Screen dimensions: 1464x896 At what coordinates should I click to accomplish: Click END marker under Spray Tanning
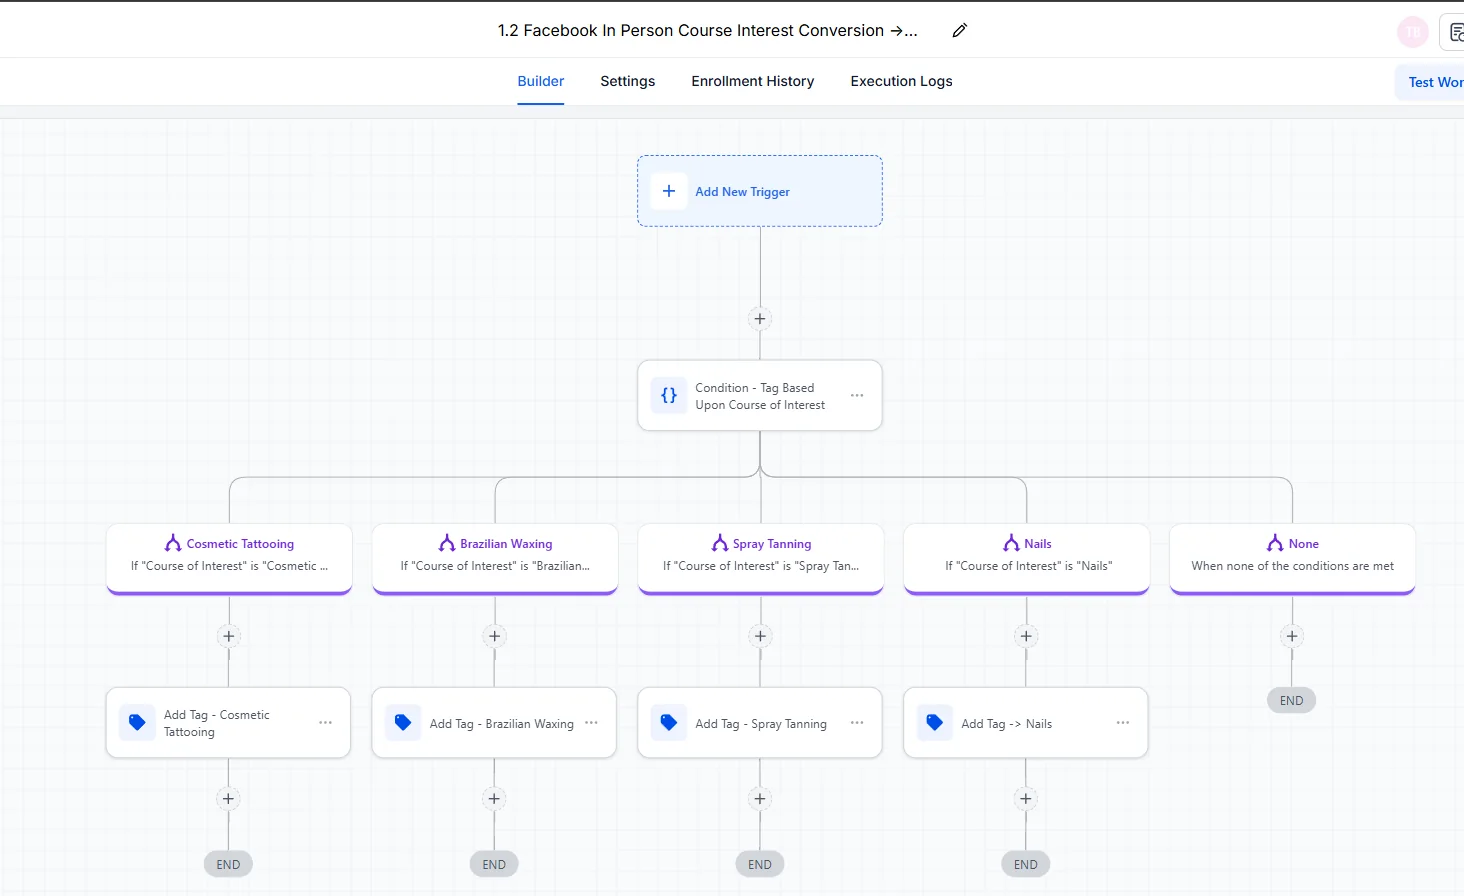point(760,864)
